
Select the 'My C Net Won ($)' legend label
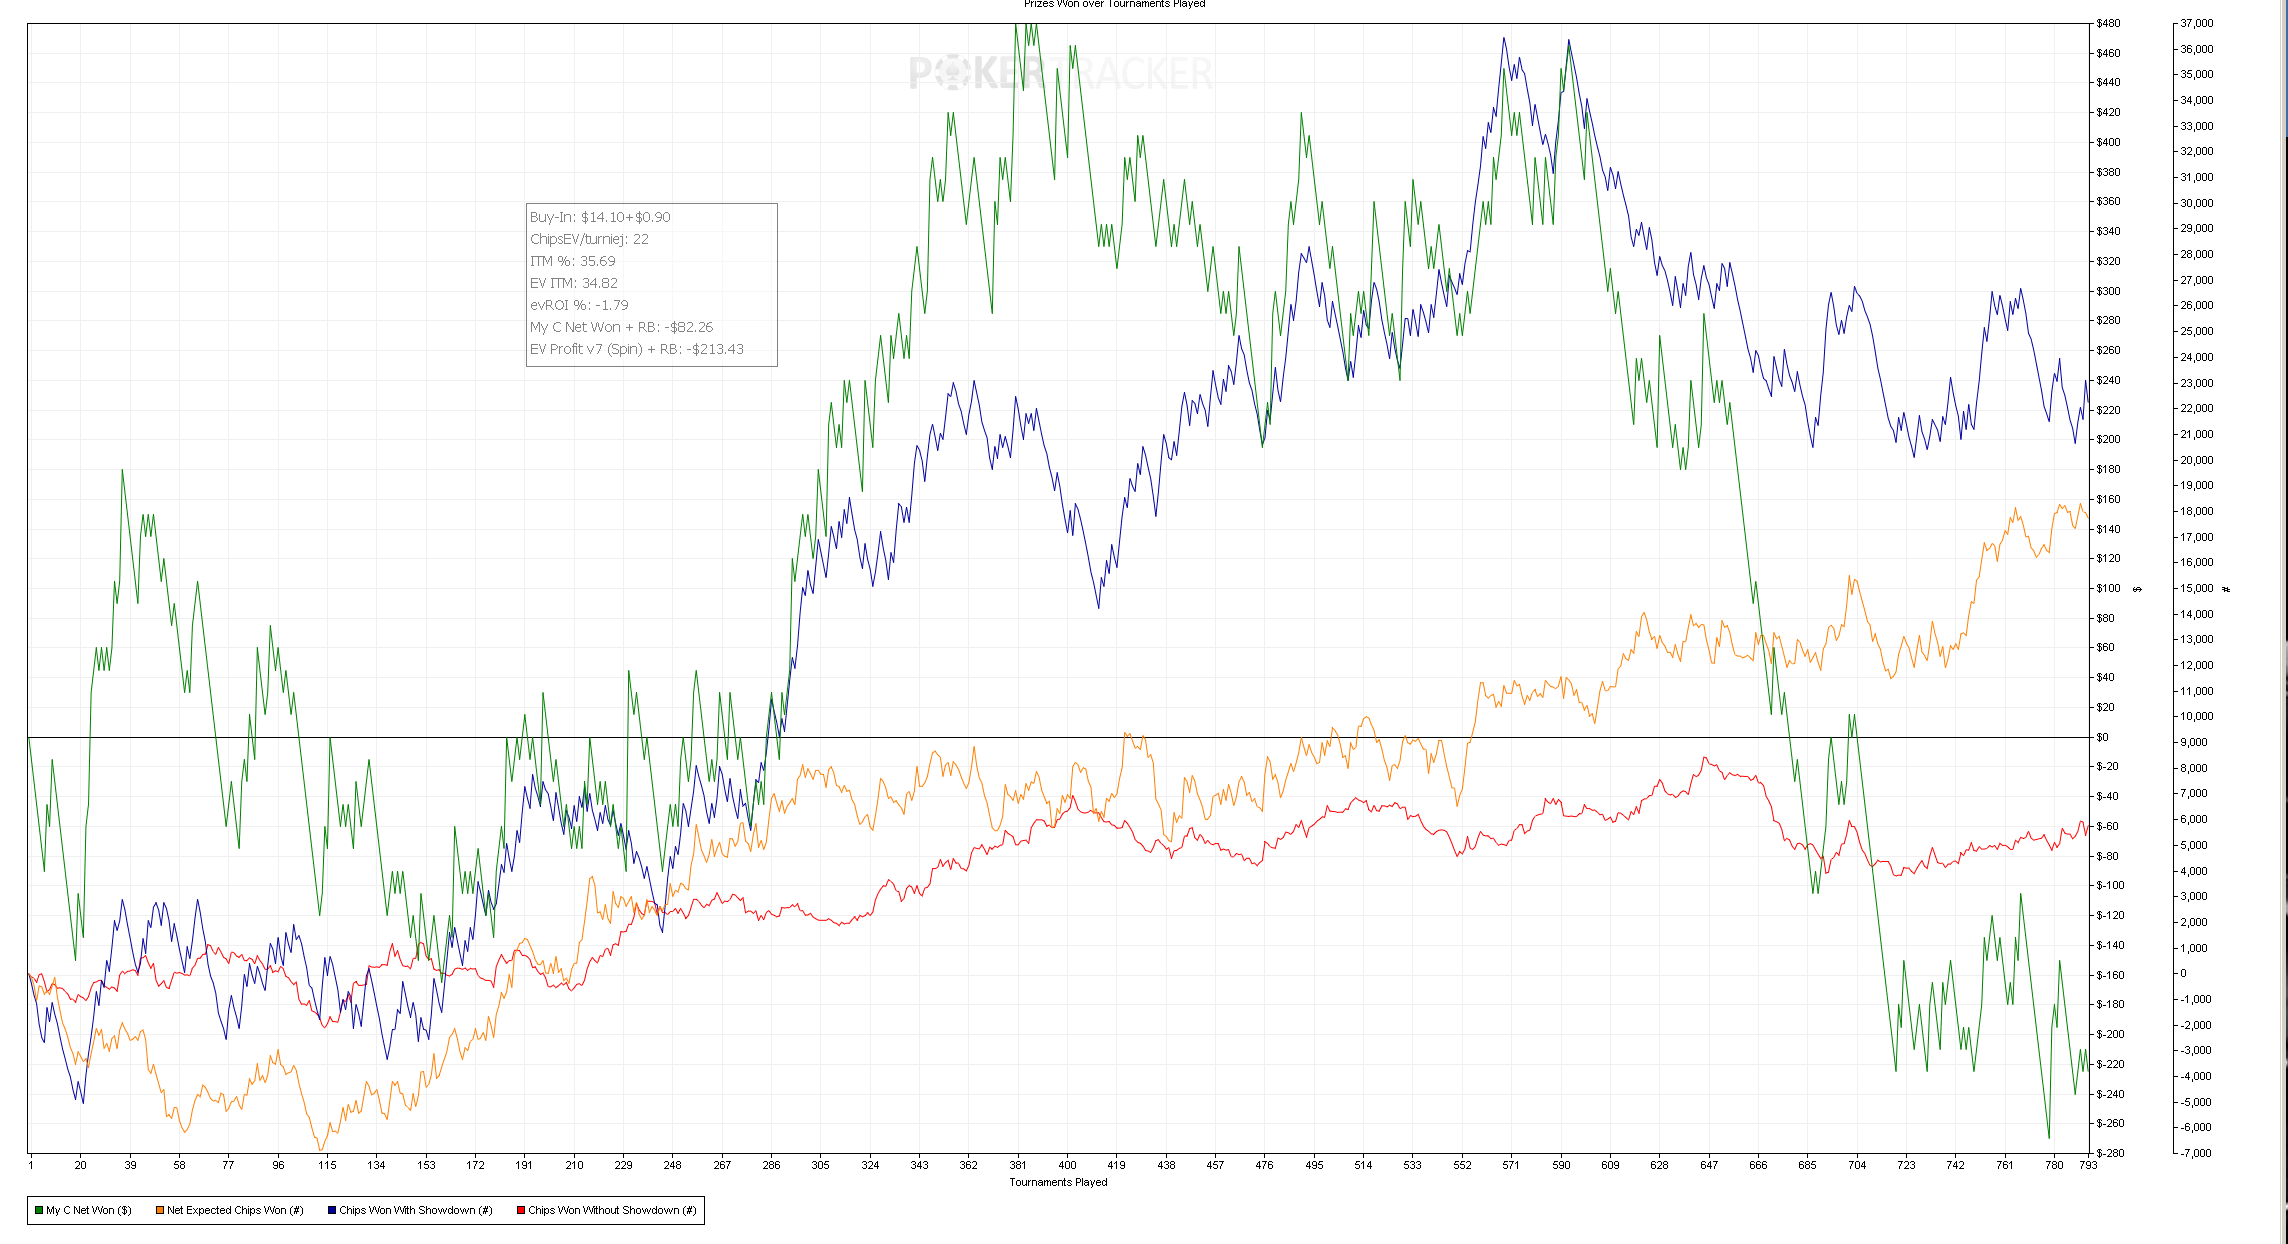click(89, 1210)
